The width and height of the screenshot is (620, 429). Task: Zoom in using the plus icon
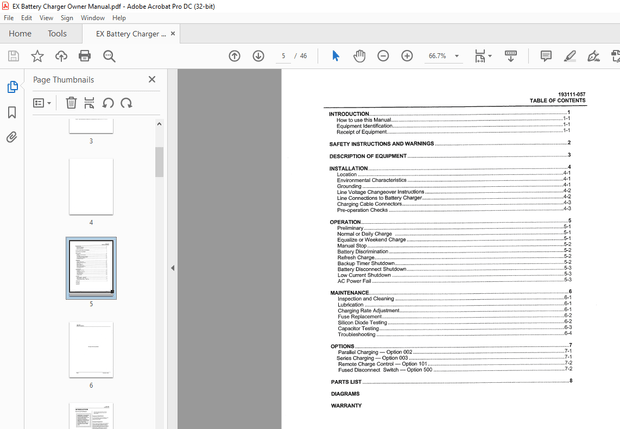point(407,56)
